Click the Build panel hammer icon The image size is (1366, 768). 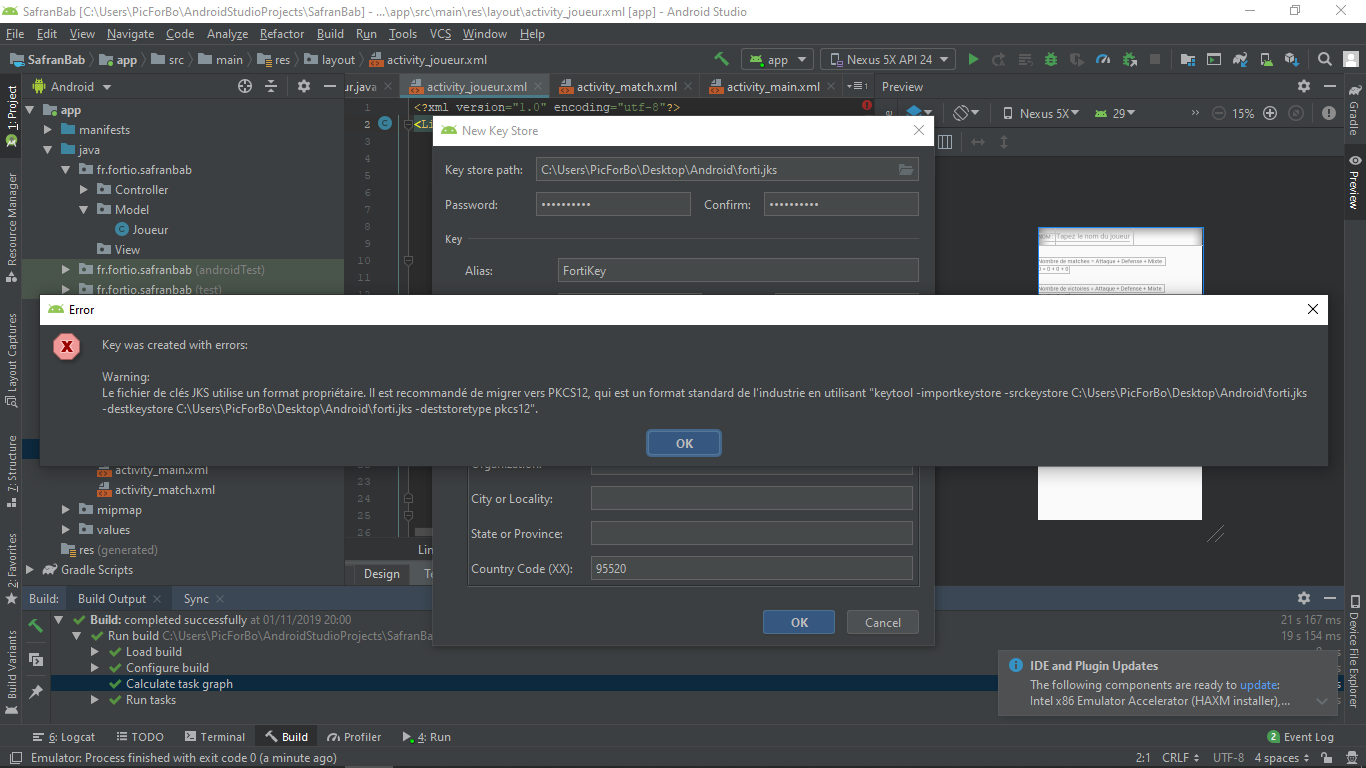click(x=35, y=626)
